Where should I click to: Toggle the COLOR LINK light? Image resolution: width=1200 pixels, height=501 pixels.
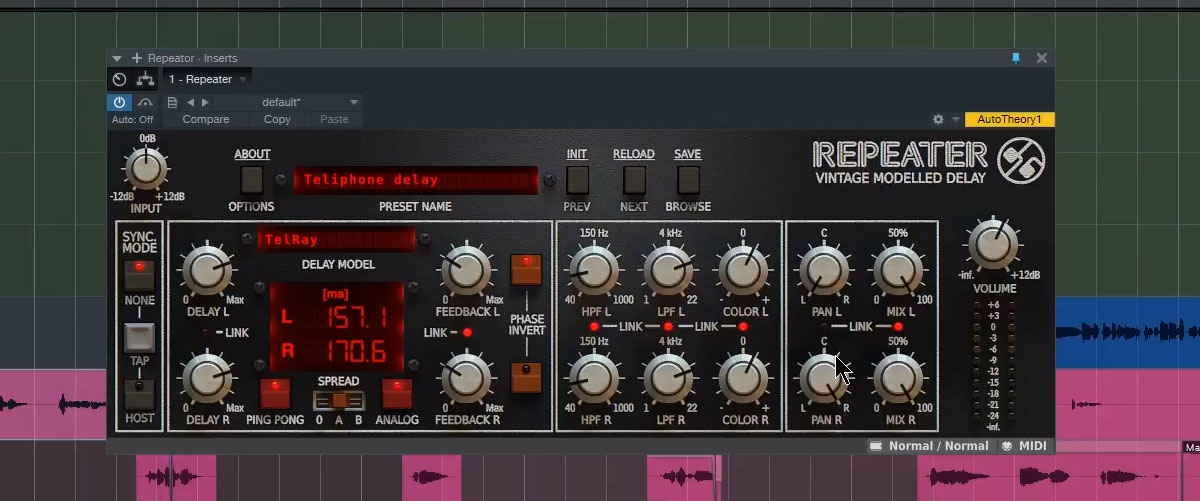(x=743, y=328)
